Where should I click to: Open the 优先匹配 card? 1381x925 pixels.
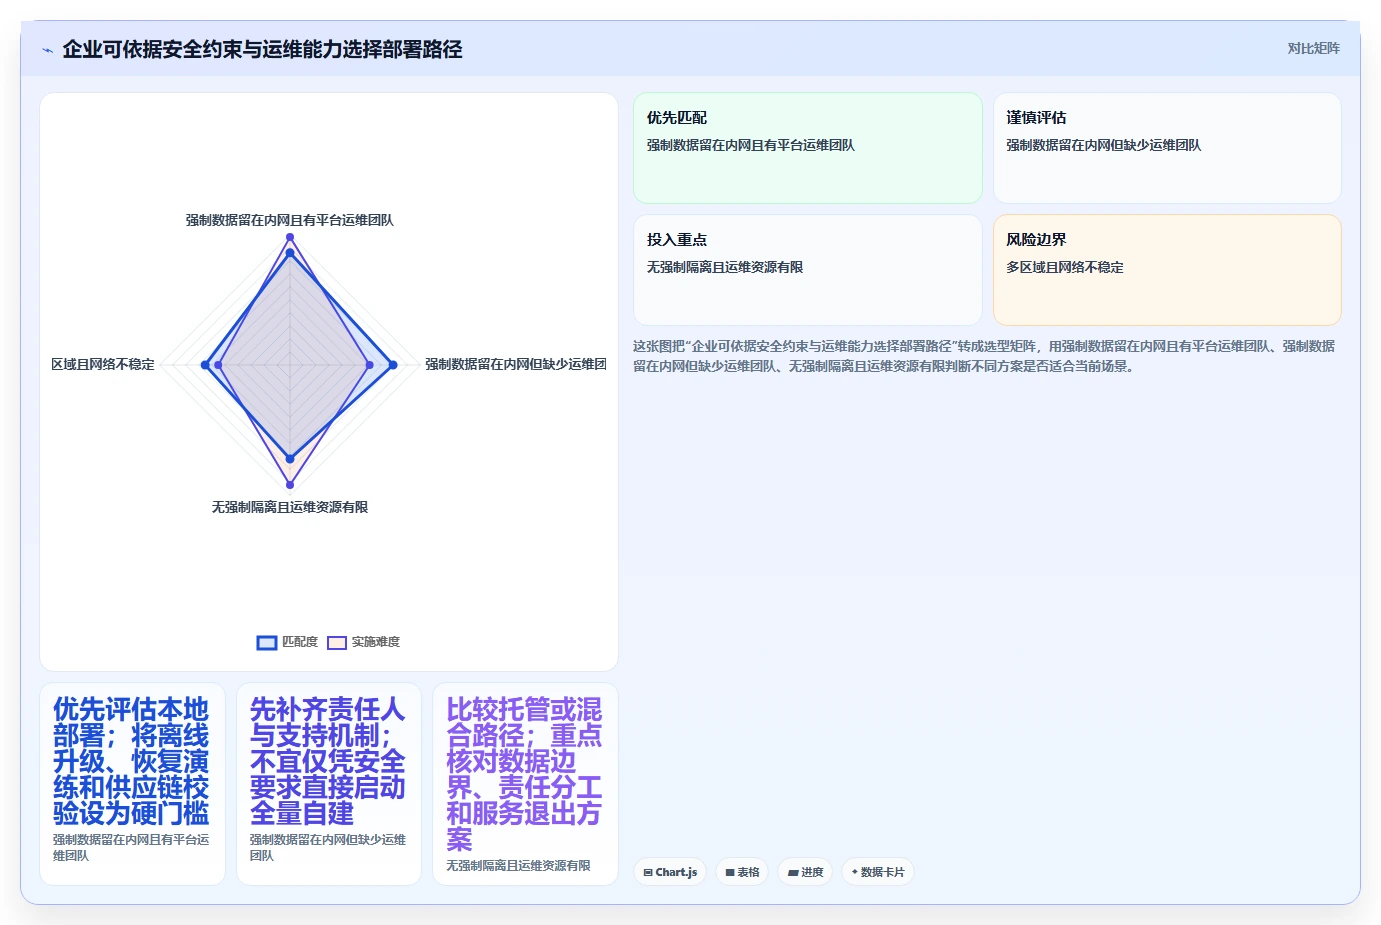(x=808, y=148)
